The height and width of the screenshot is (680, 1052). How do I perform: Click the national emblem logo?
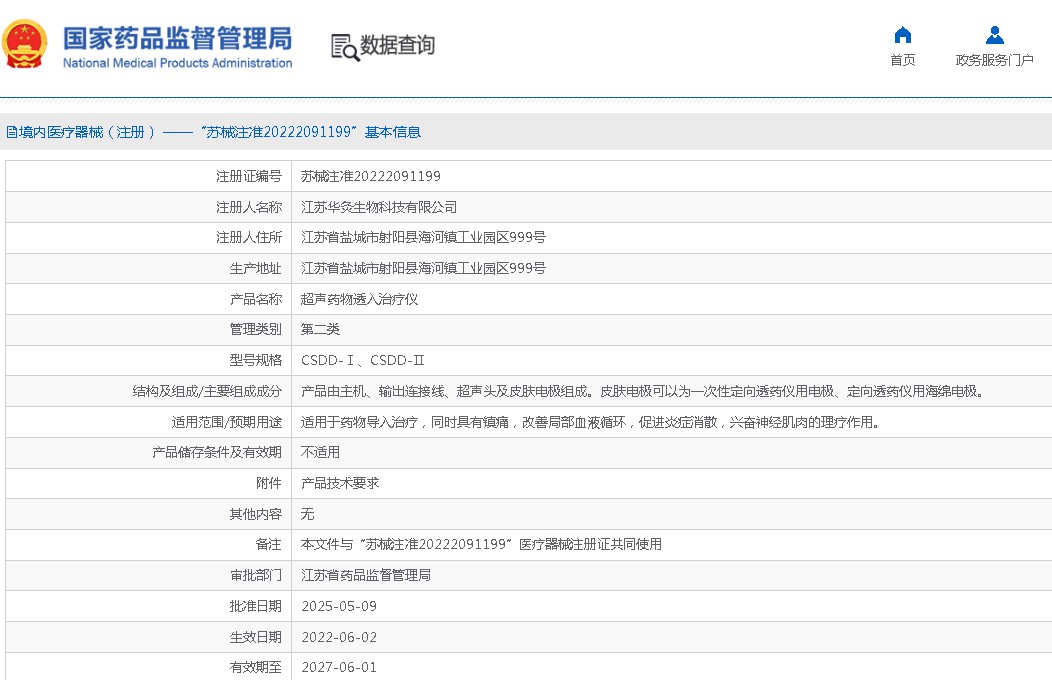click(x=25, y=45)
